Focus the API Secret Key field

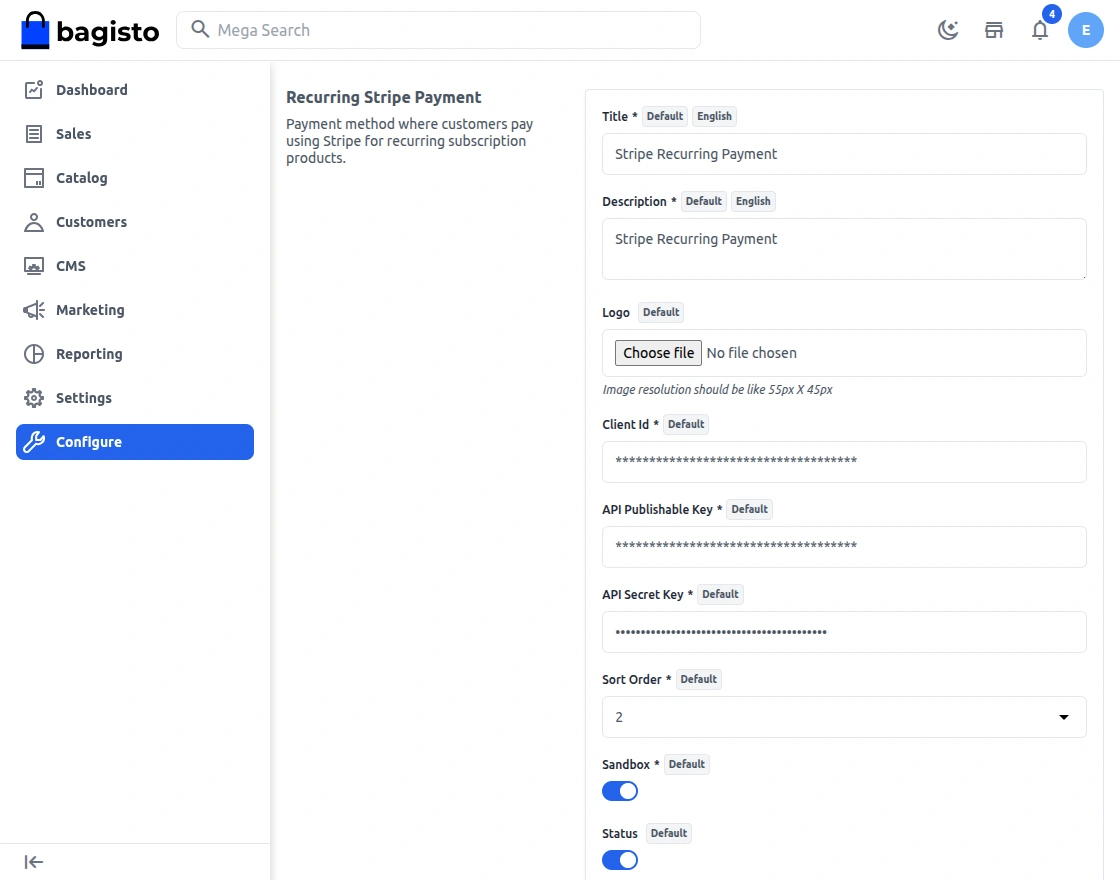tap(844, 632)
